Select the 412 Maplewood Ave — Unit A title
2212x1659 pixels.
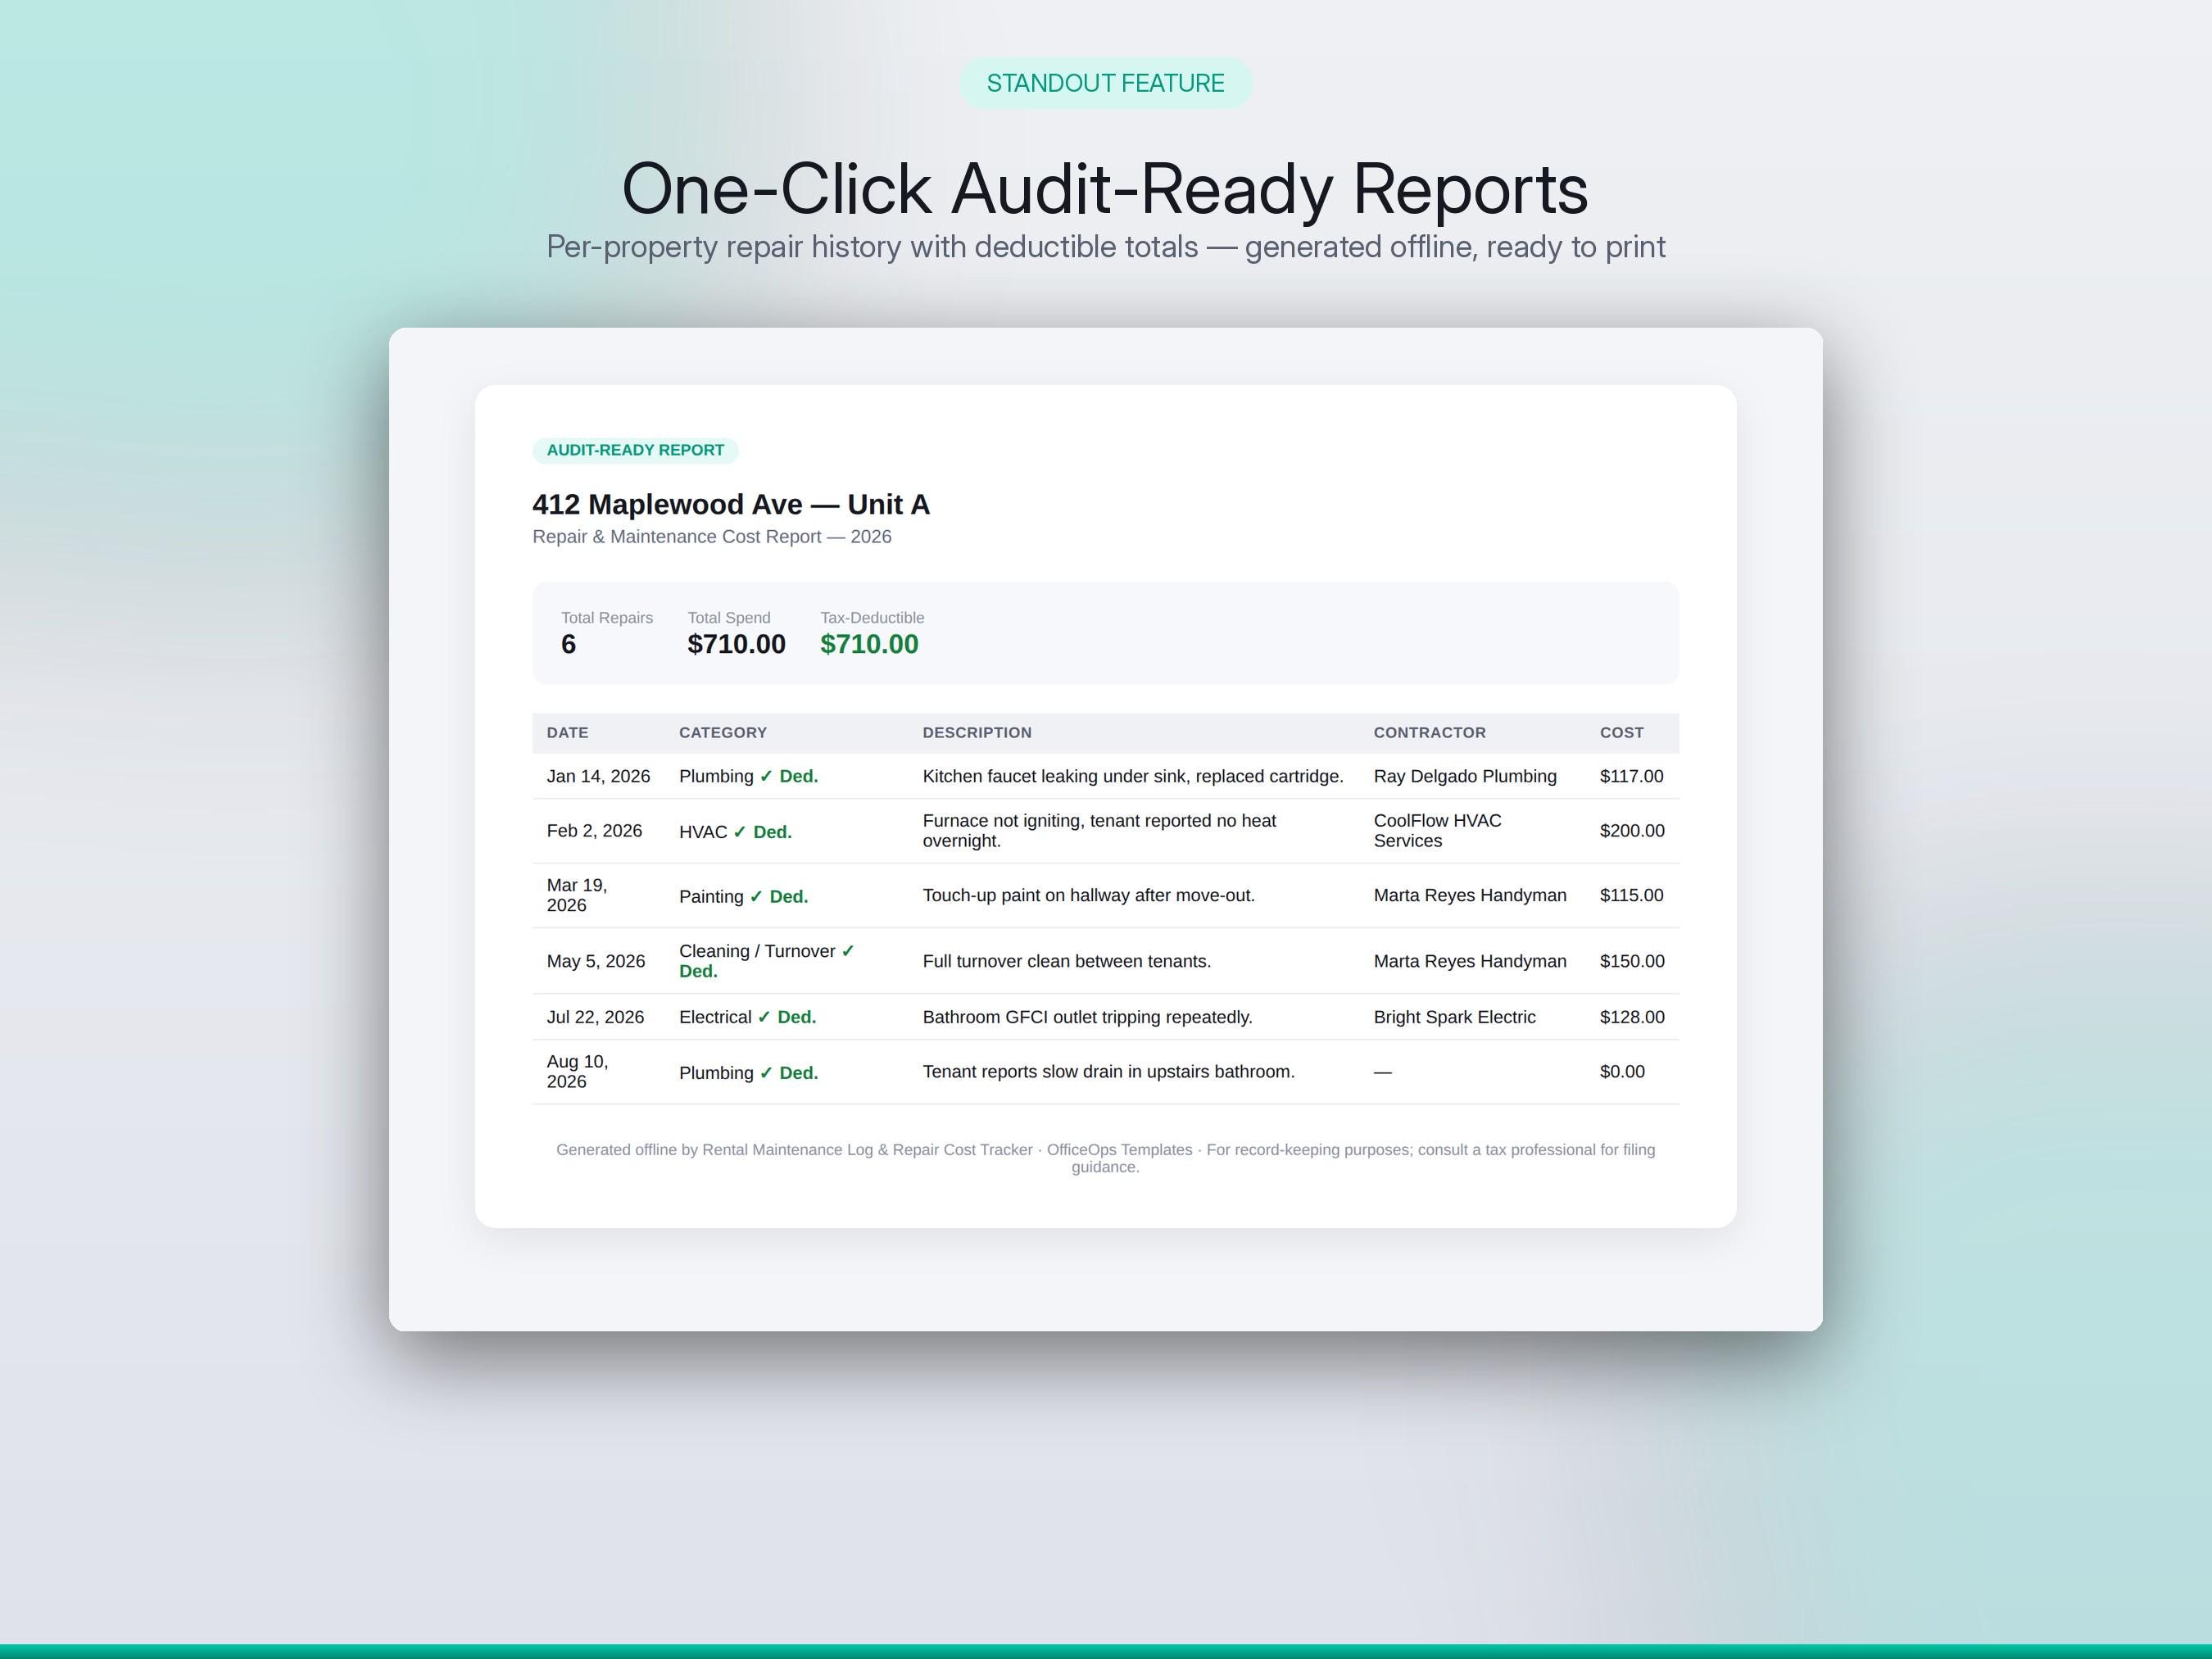point(731,505)
